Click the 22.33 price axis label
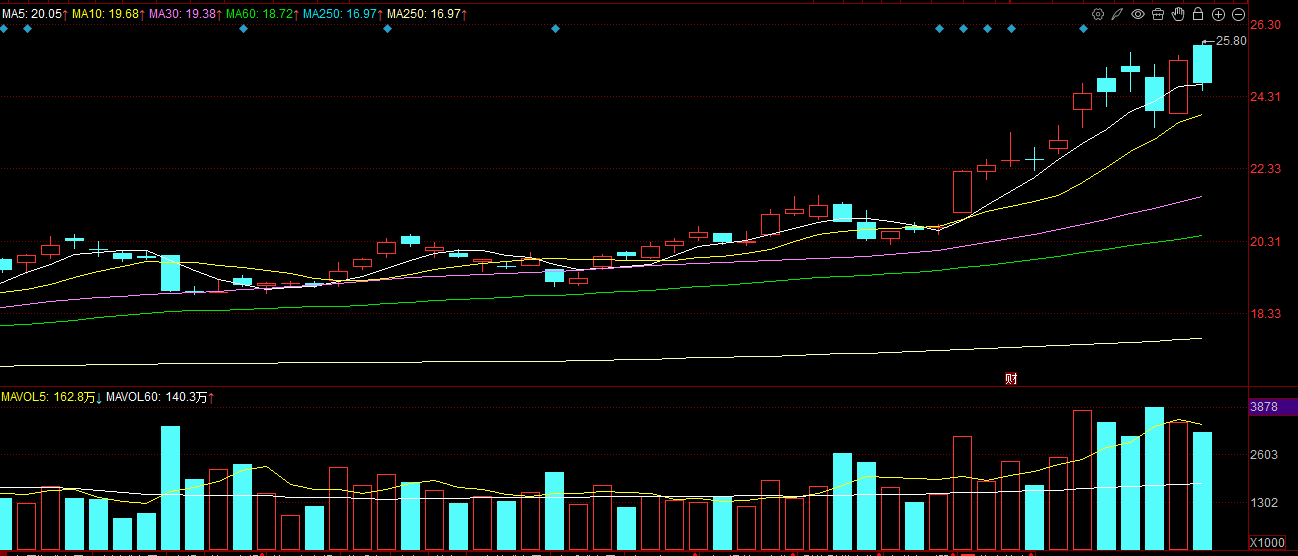The image size is (1298, 556). pos(1266,169)
